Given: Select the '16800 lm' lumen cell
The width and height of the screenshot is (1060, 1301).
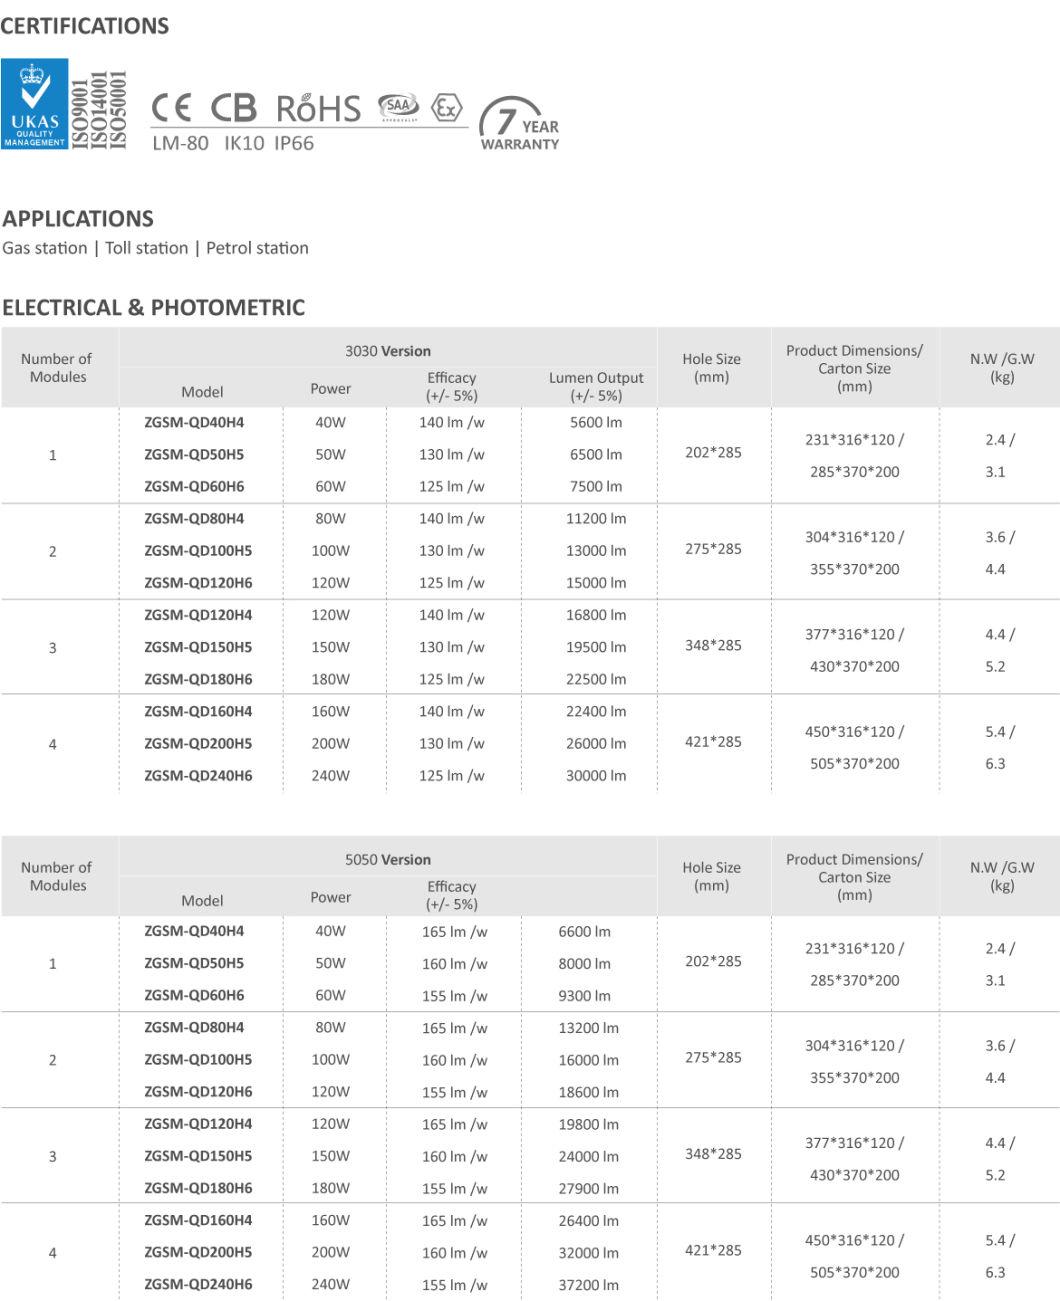Looking at the screenshot, I should click(596, 615).
